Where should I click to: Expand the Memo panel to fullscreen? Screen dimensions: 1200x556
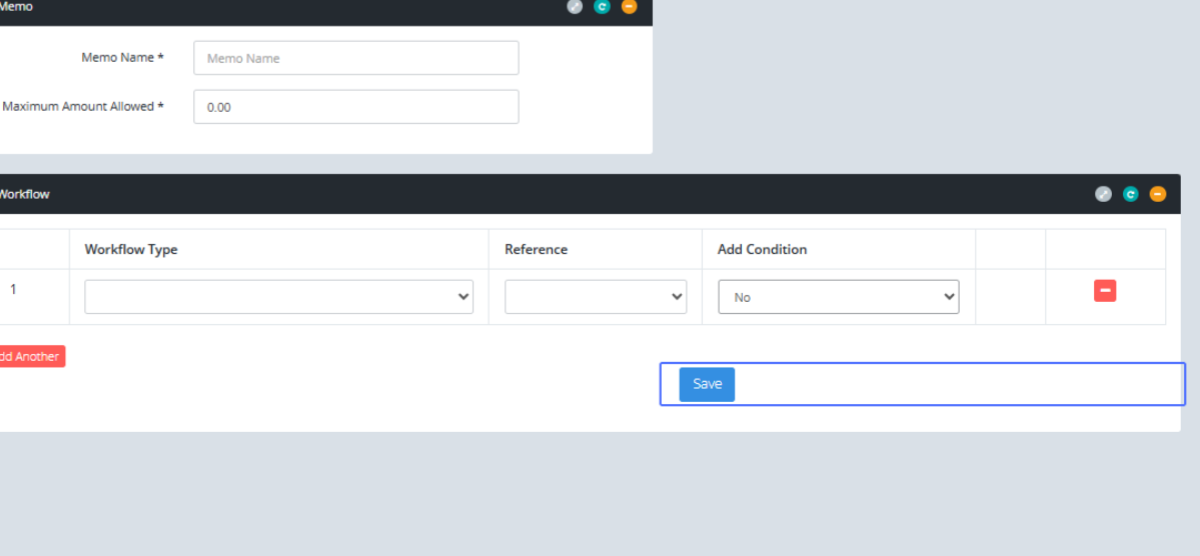(574, 6)
